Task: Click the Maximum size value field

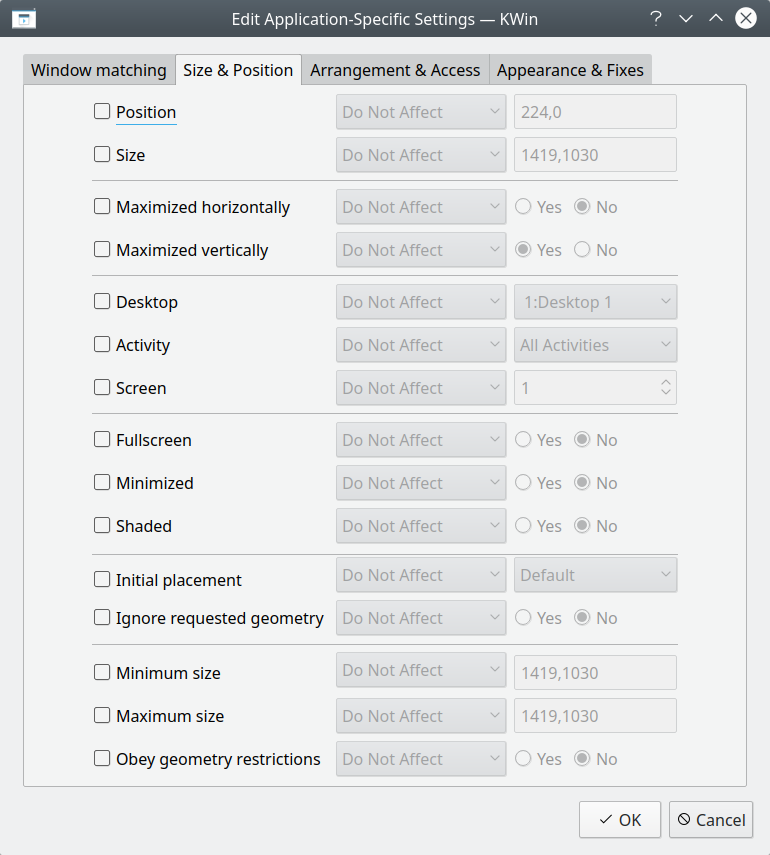Action: pyautogui.click(x=595, y=715)
